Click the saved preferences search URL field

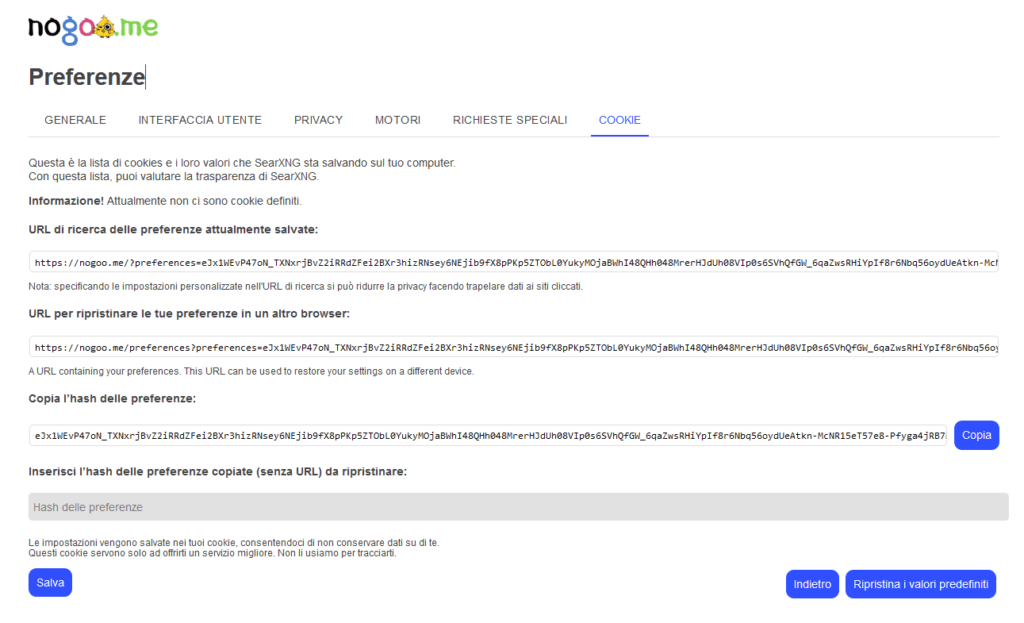tap(513, 262)
